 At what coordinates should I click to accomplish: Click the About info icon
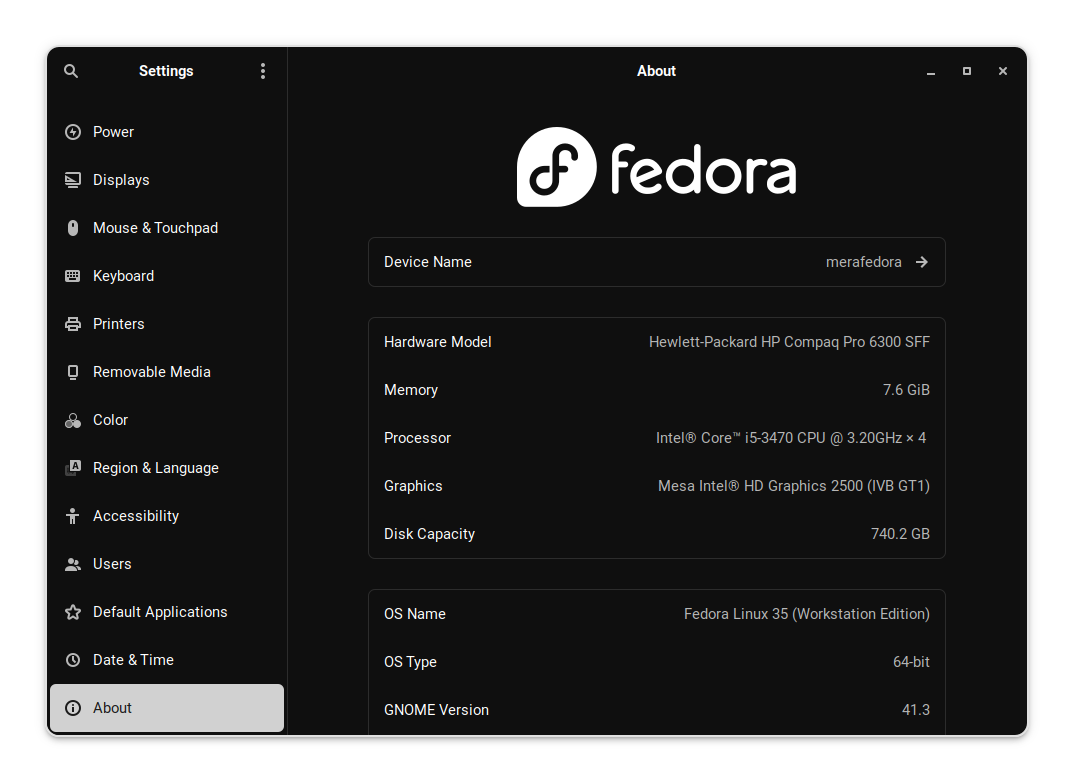[73, 708]
